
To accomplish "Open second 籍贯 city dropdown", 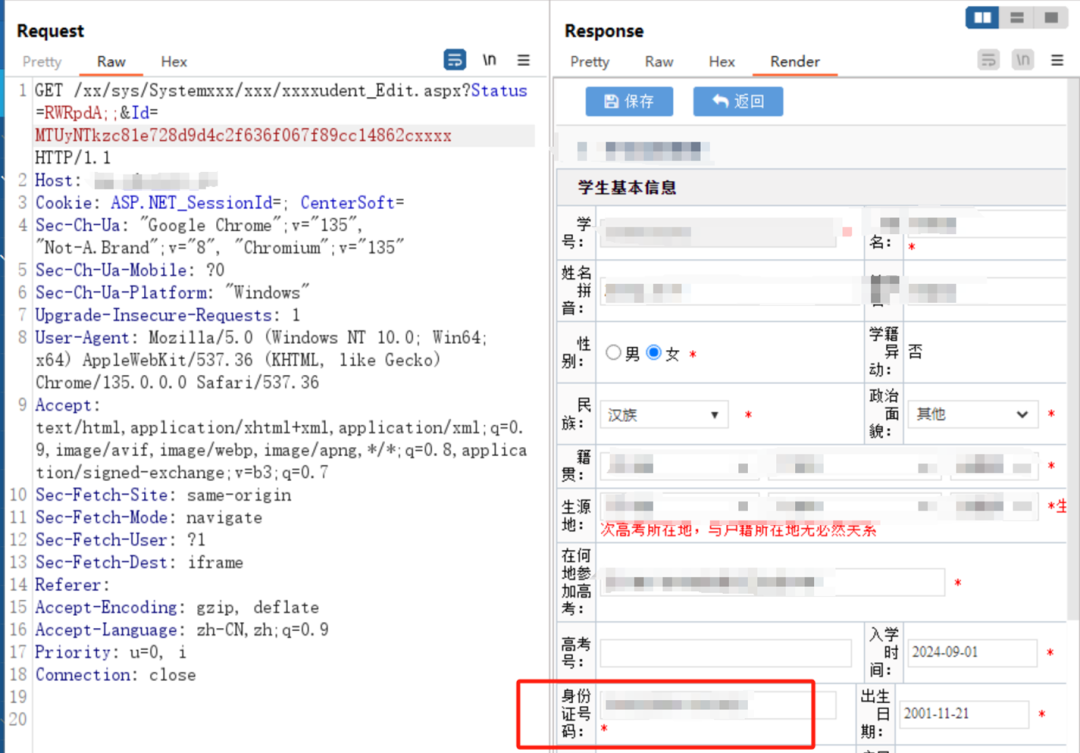I will [x=853, y=467].
